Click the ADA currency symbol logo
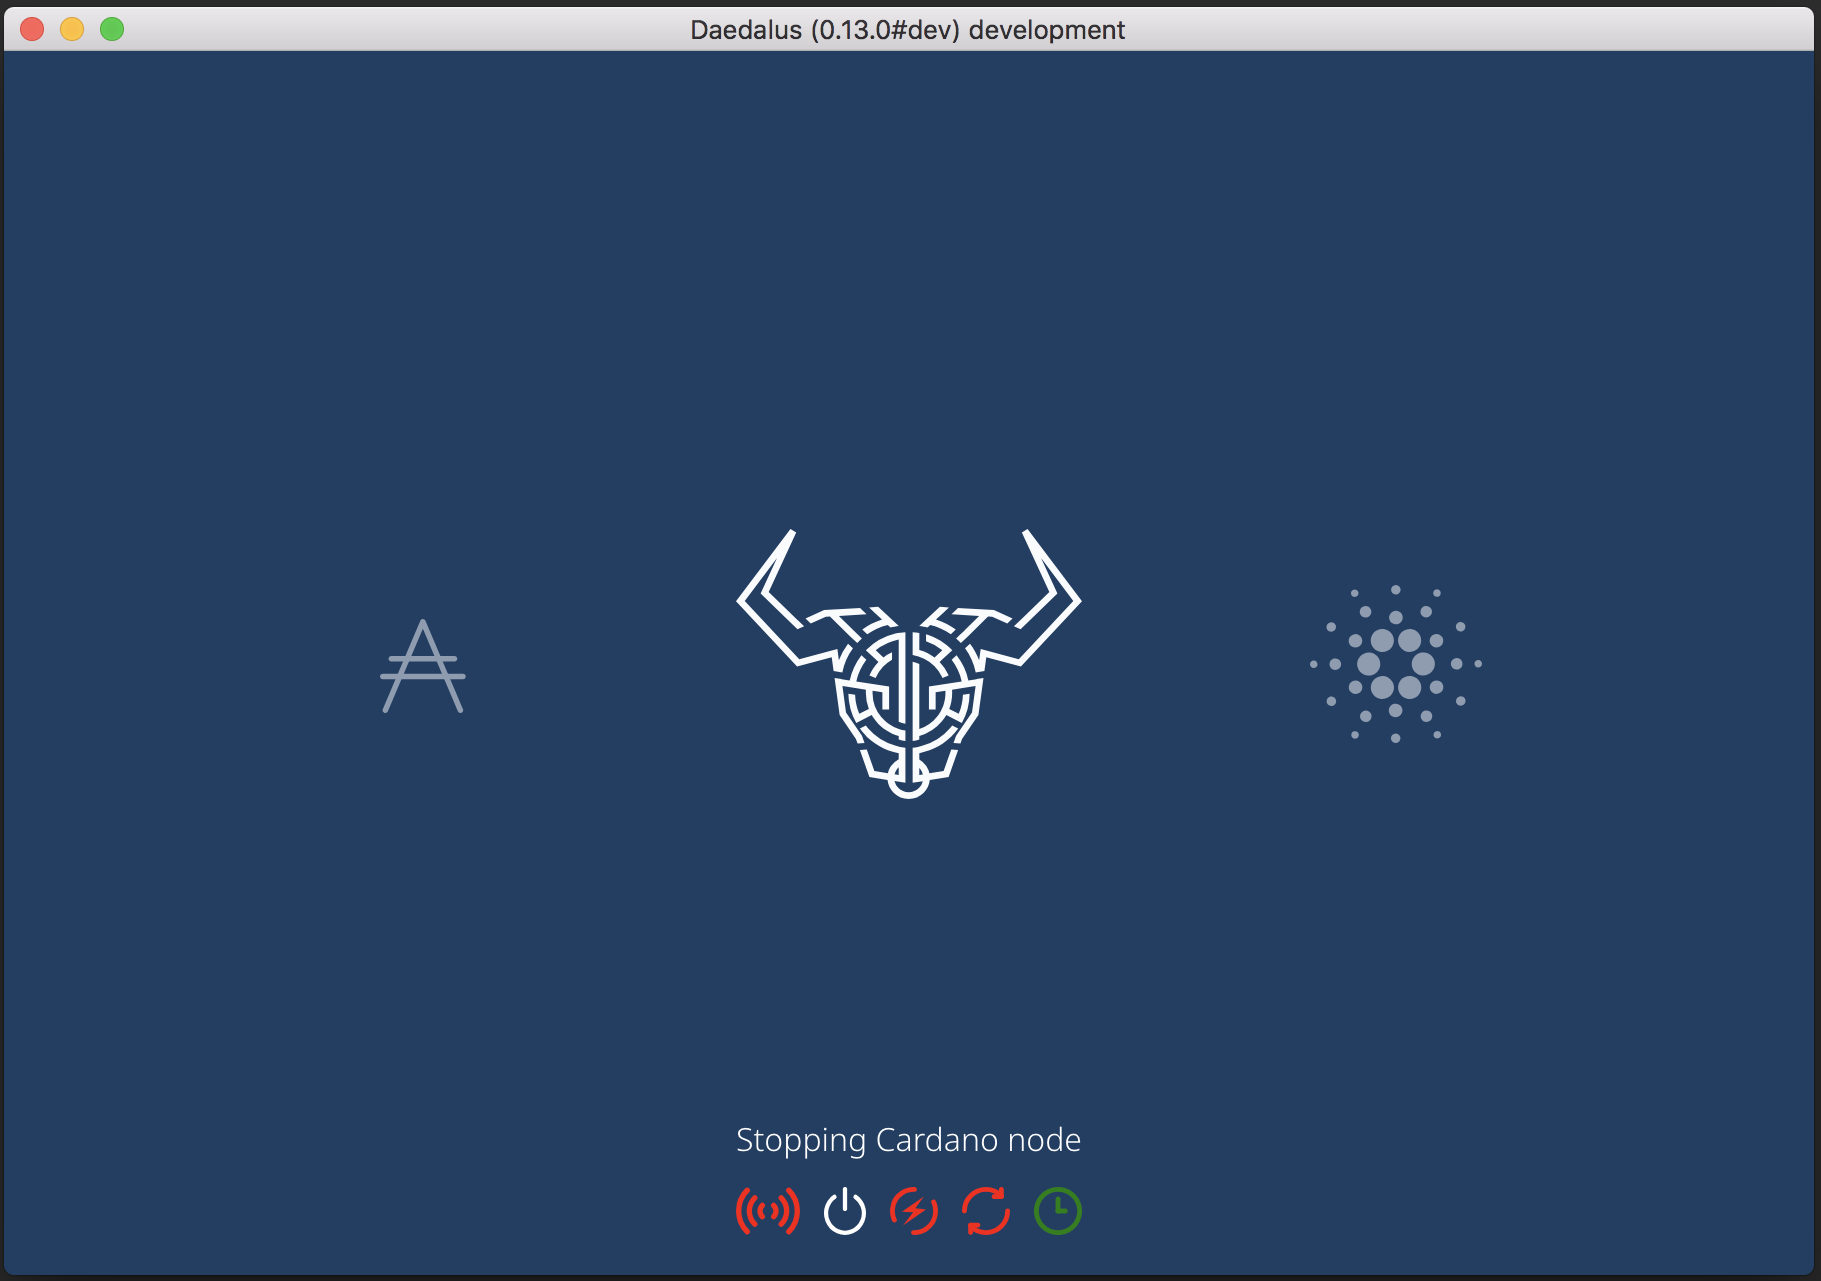 tap(423, 666)
